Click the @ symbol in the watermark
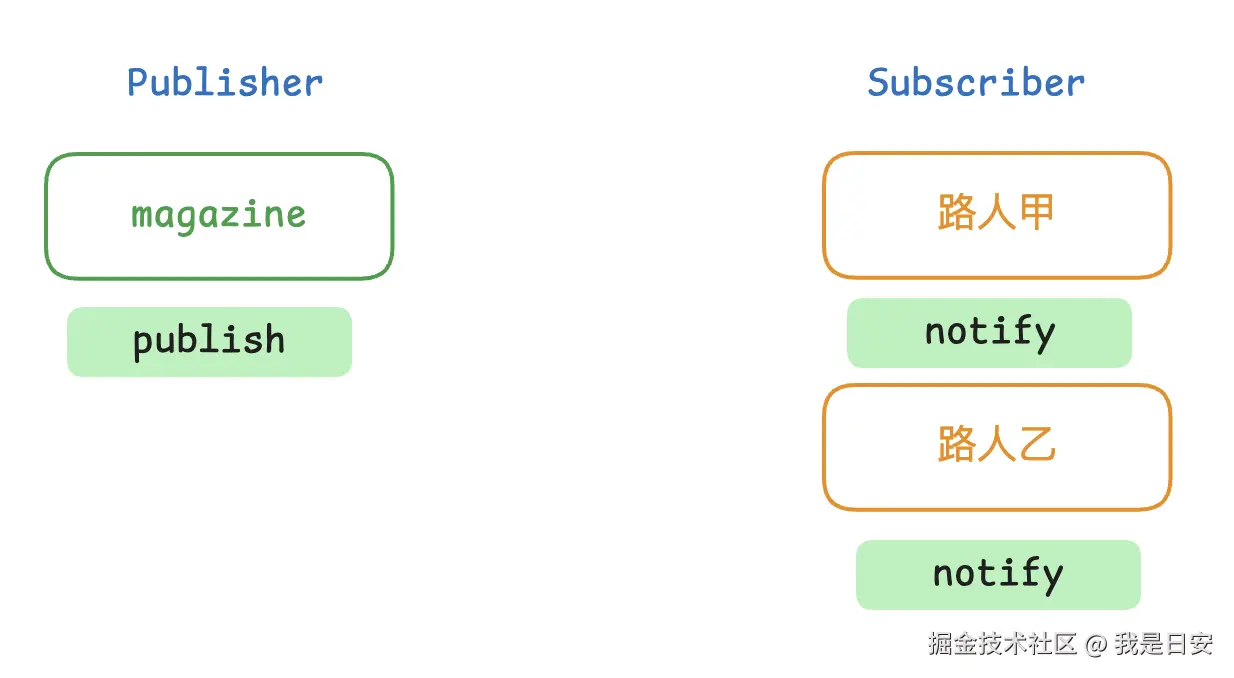Image resolution: width=1234 pixels, height=678 pixels. (1096, 645)
